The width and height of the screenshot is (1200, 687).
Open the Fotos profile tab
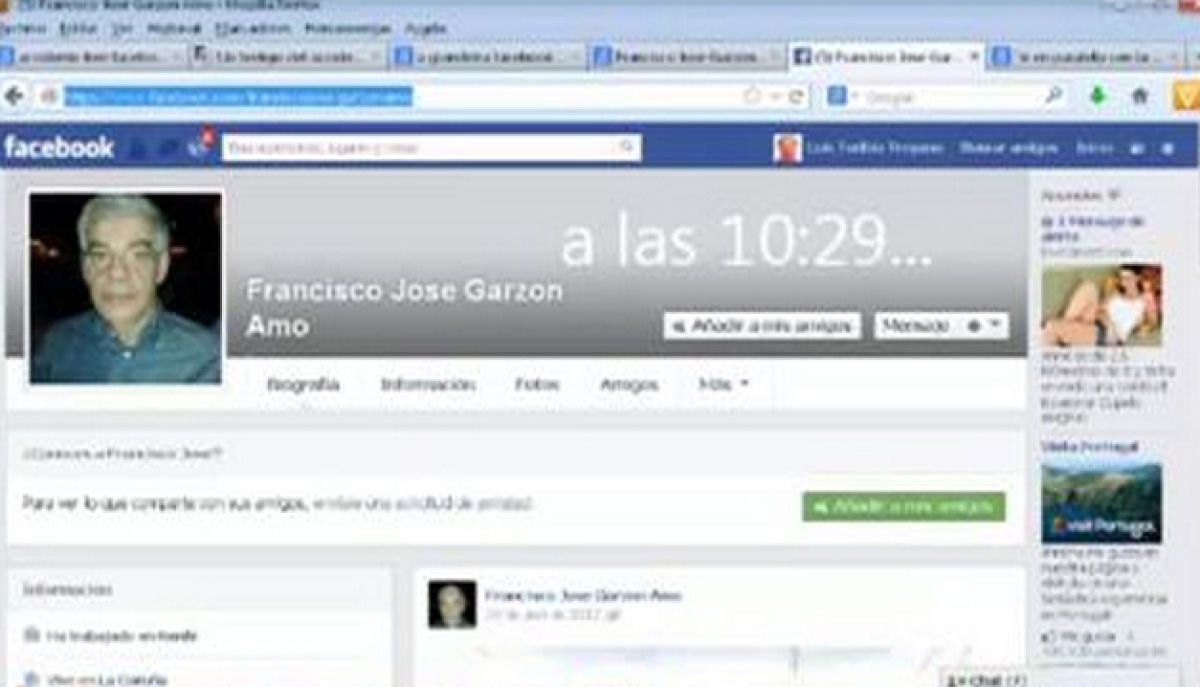[x=537, y=385]
